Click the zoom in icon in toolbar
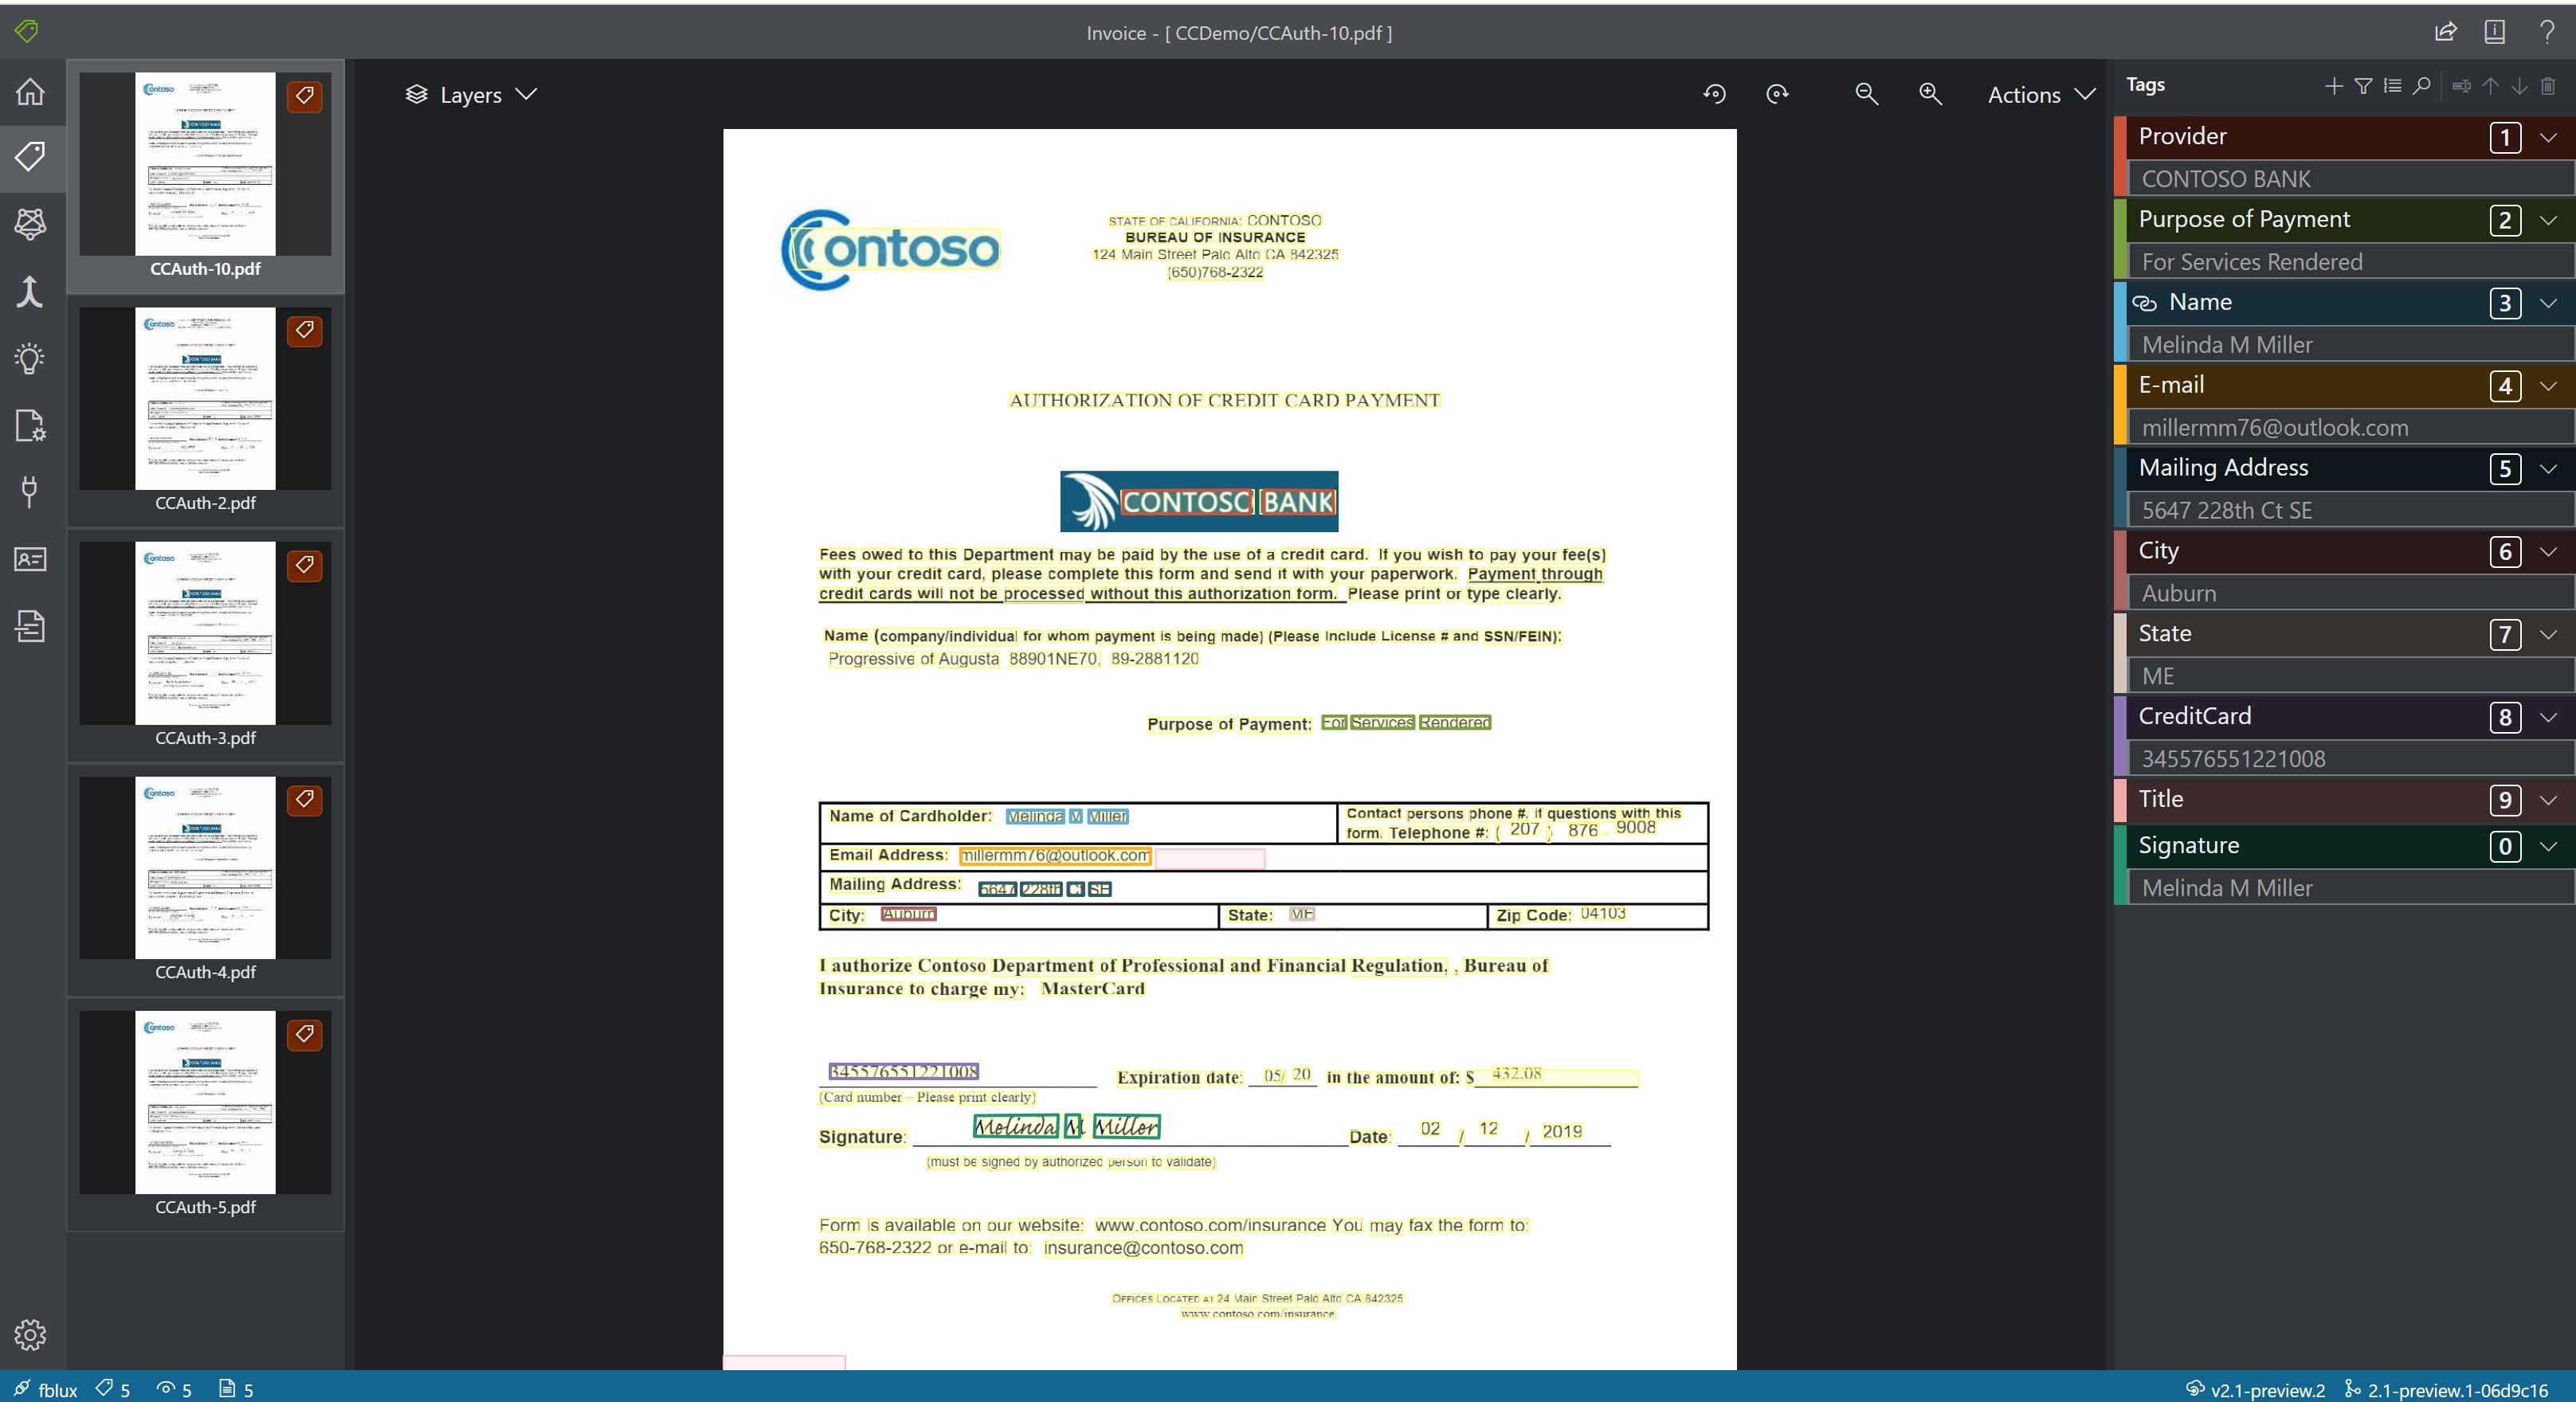 coord(1928,93)
